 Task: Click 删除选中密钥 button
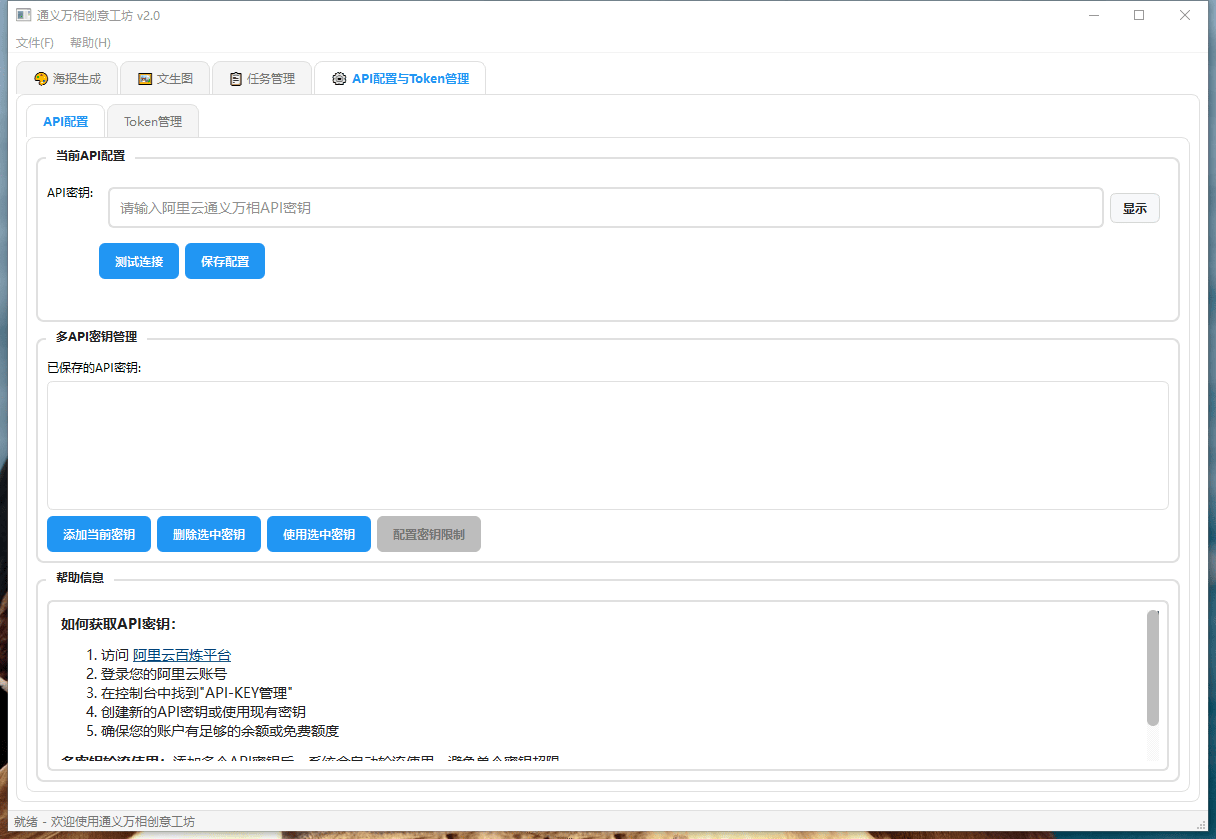[x=209, y=534]
